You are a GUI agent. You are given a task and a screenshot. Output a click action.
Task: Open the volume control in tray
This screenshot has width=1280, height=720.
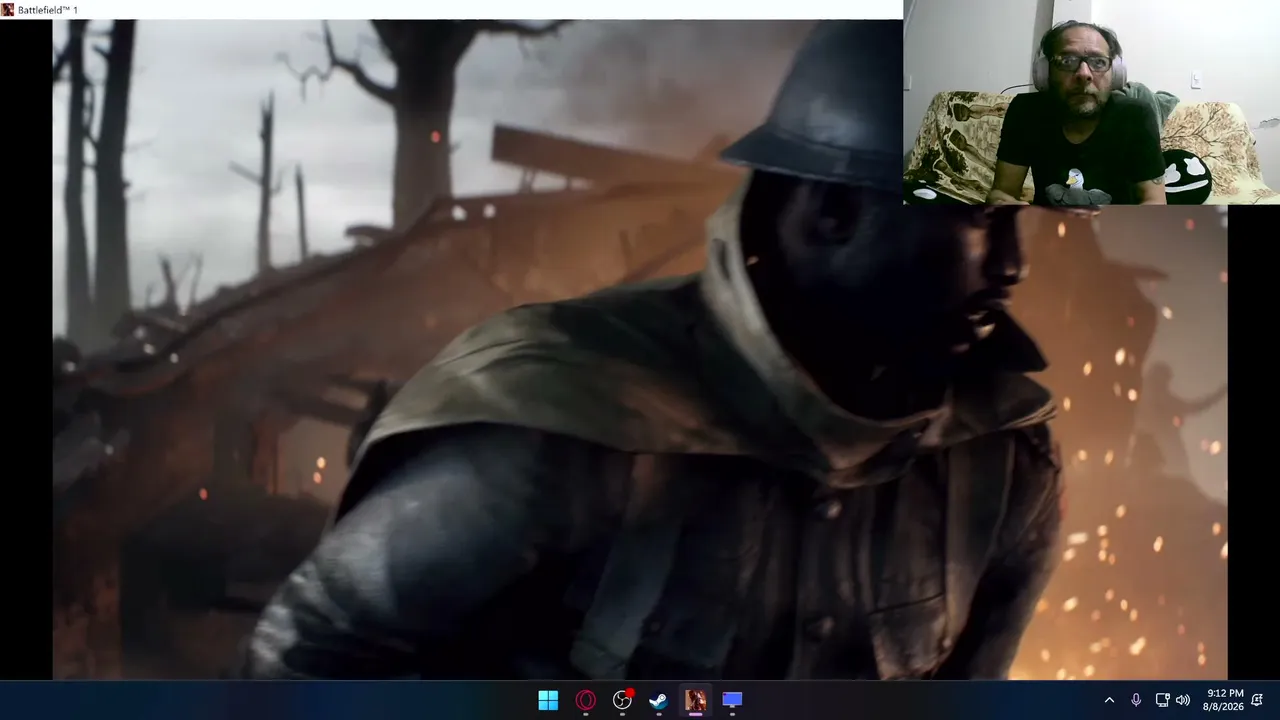[x=1183, y=700]
